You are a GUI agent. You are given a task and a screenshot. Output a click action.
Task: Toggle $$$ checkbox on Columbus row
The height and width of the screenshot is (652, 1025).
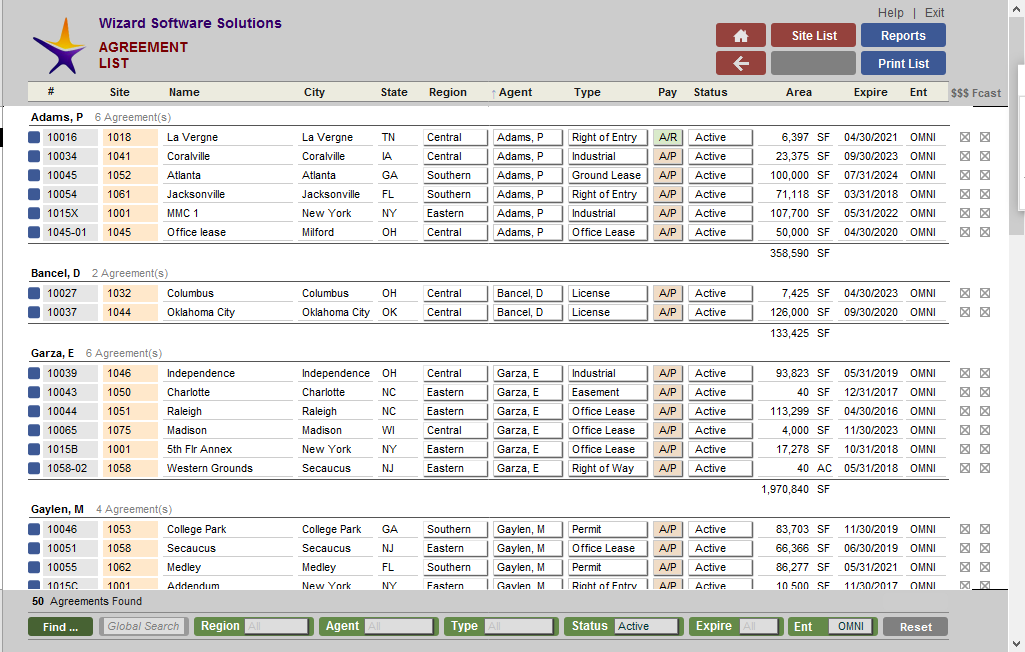point(965,294)
